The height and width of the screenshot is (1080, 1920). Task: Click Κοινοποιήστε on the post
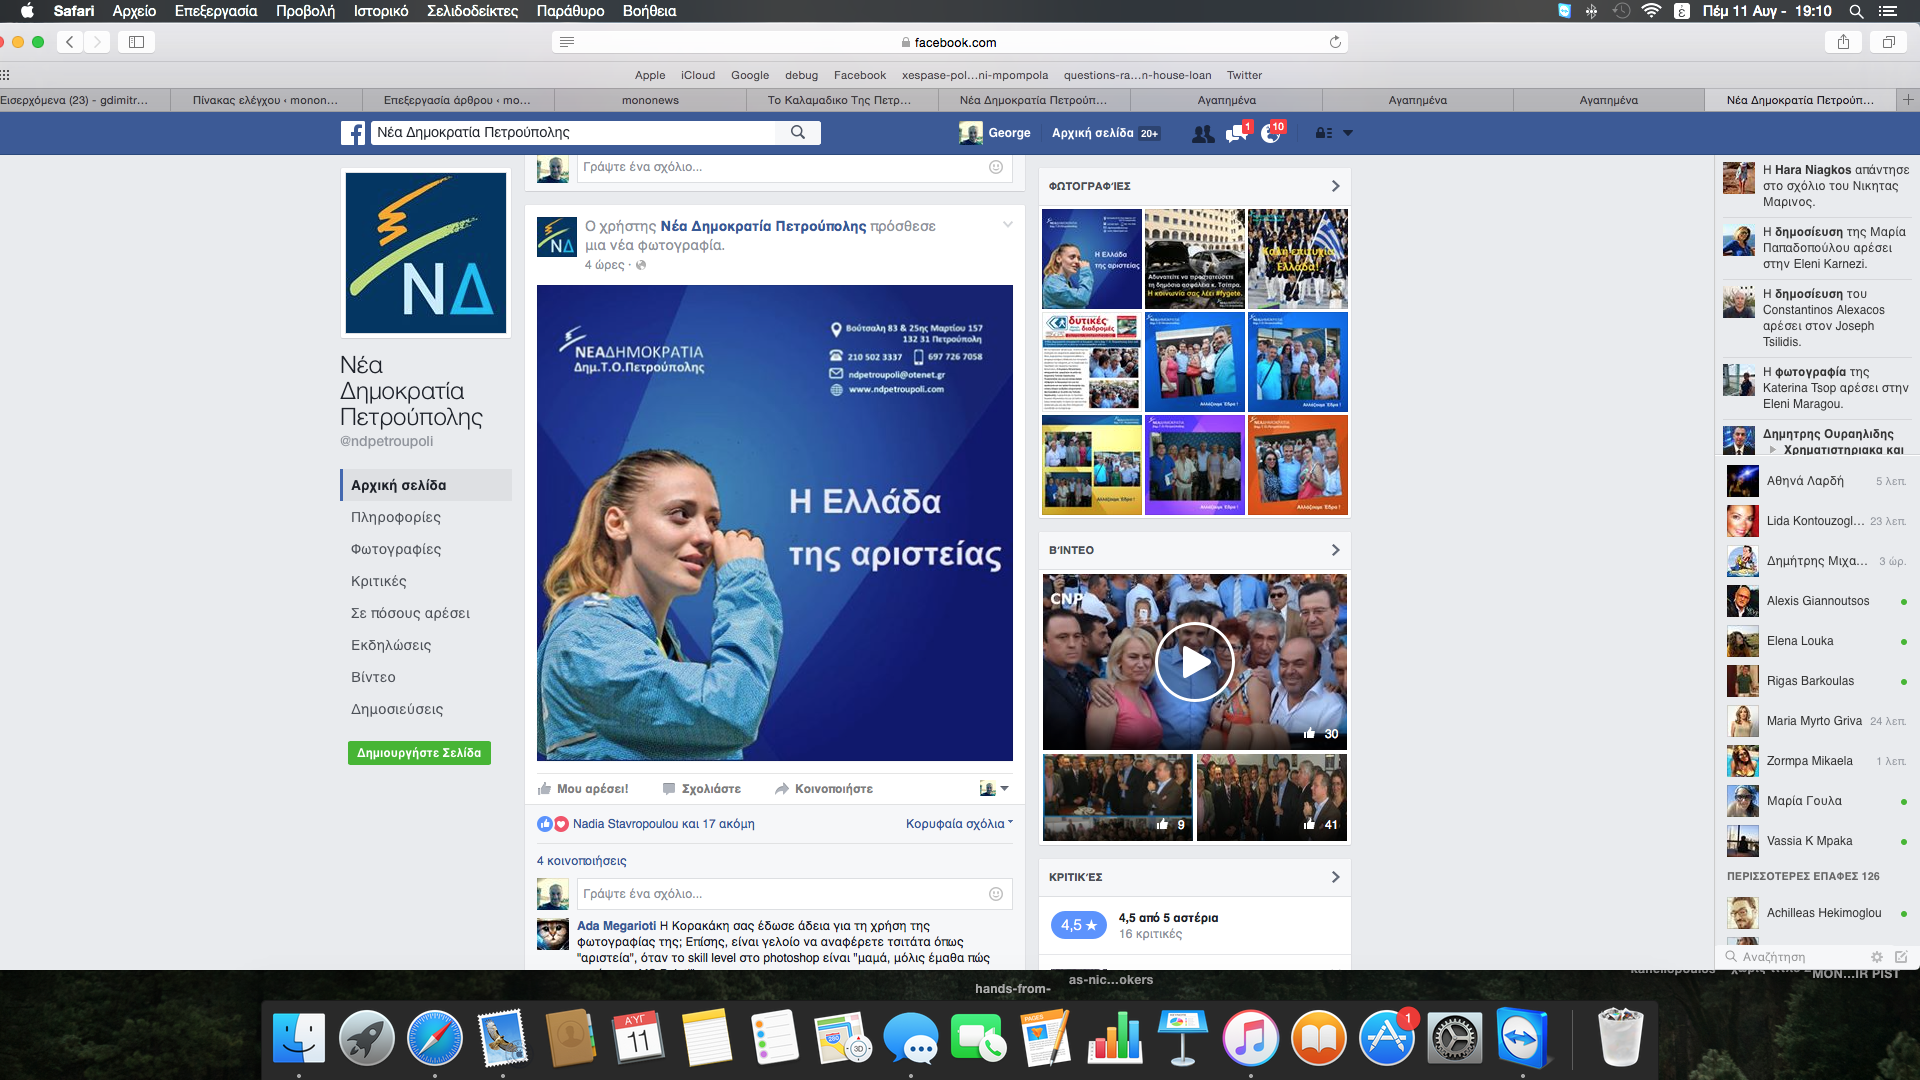(824, 789)
